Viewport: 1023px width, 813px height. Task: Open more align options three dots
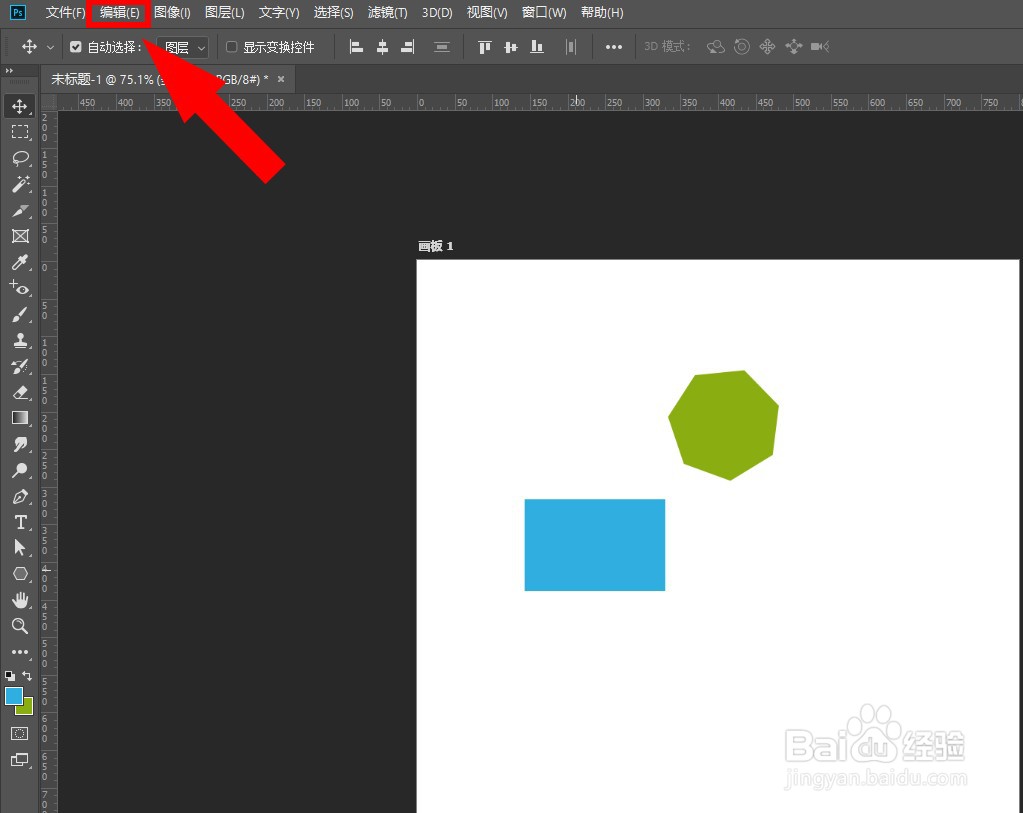tap(613, 47)
